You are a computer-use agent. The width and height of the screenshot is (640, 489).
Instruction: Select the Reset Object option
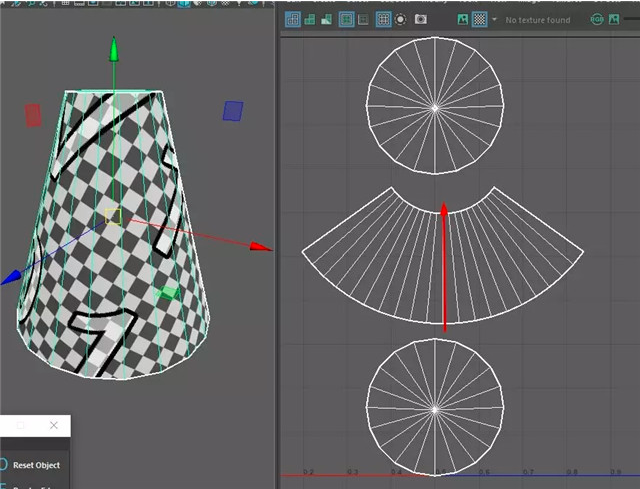[x=36, y=465]
